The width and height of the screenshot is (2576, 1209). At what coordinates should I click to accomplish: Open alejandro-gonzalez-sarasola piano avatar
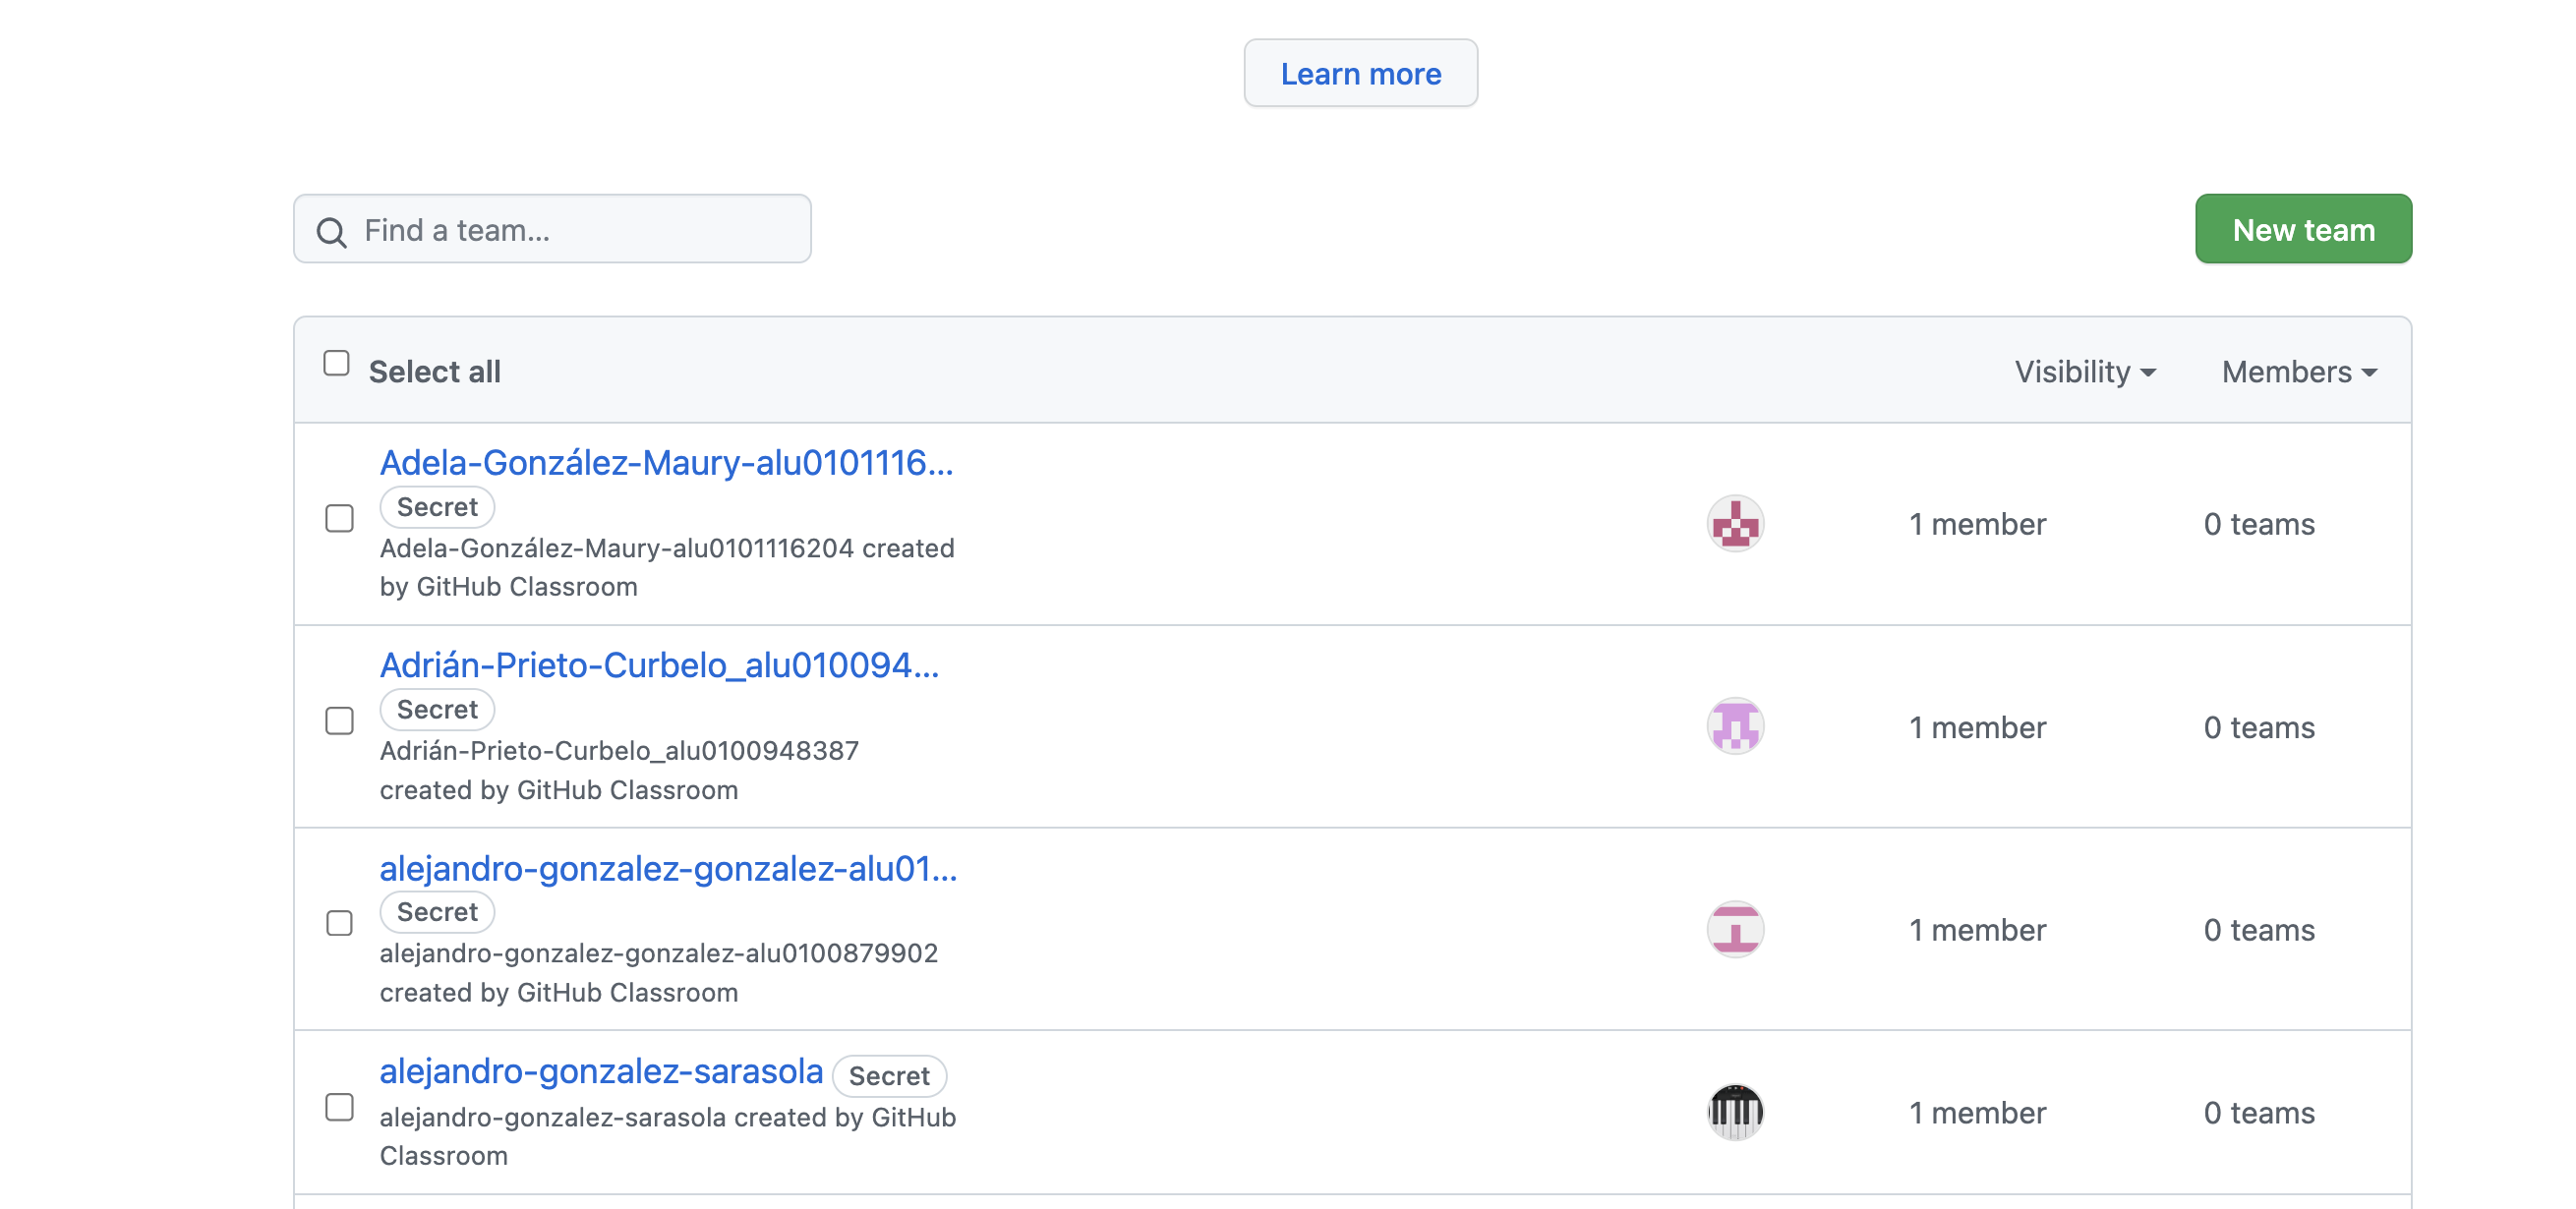1735,1112
